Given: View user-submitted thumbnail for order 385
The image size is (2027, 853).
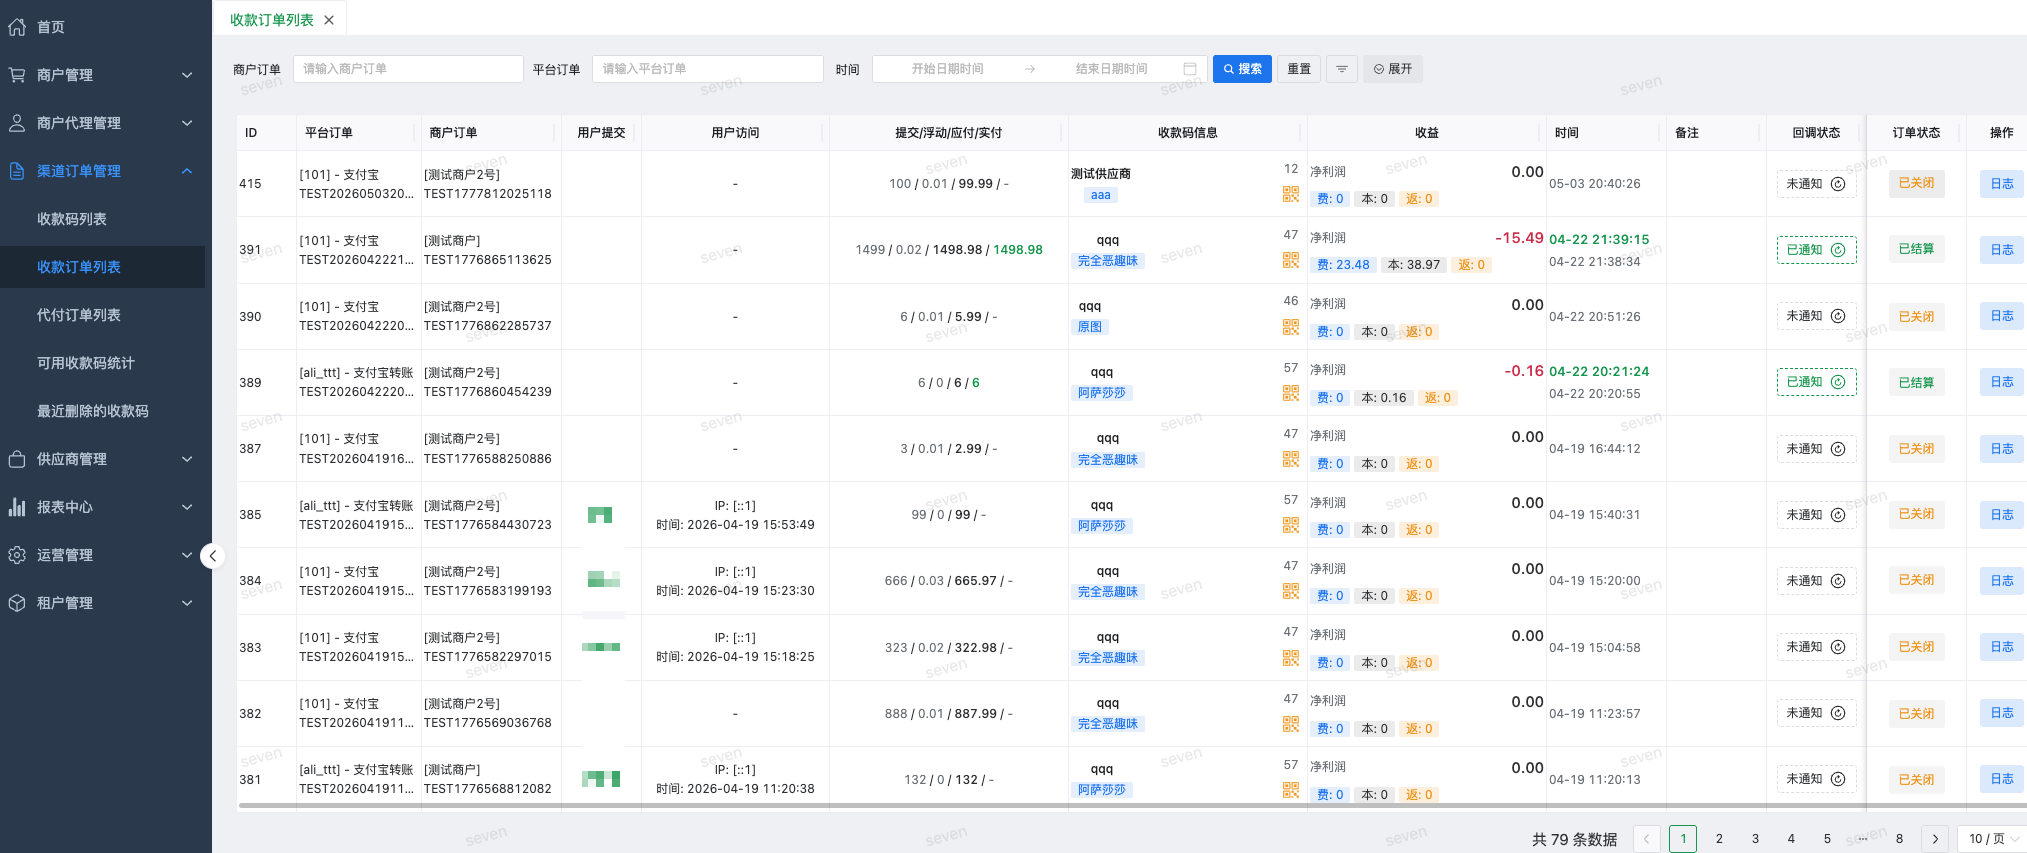Looking at the screenshot, I should tap(600, 515).
